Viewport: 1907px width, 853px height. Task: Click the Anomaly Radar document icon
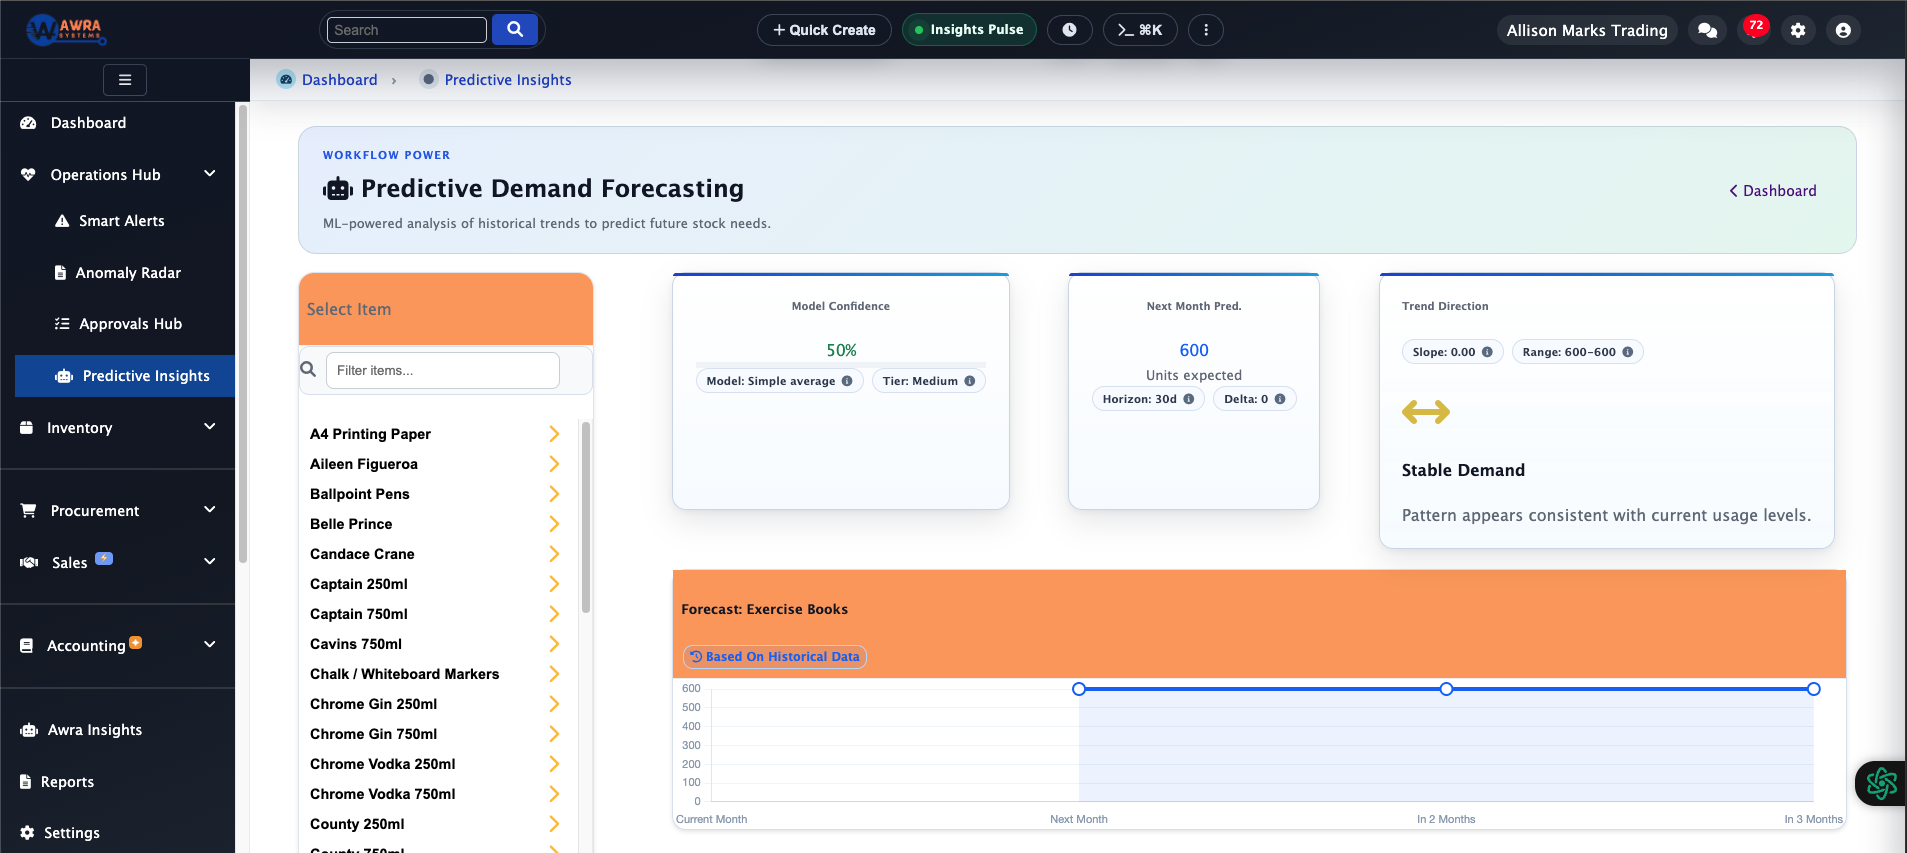pos(60,273)
